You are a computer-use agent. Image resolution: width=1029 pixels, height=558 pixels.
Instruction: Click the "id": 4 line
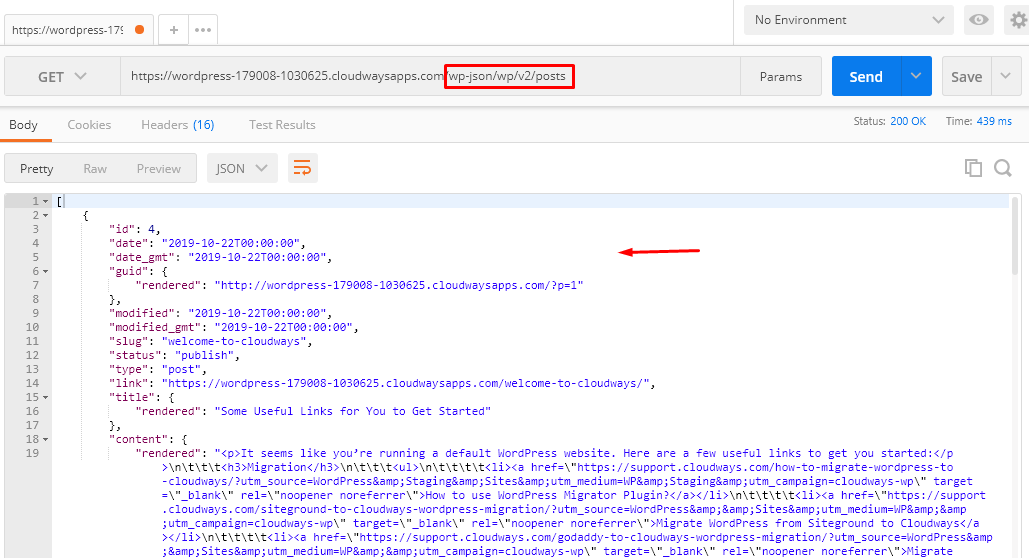coord(135,229)
